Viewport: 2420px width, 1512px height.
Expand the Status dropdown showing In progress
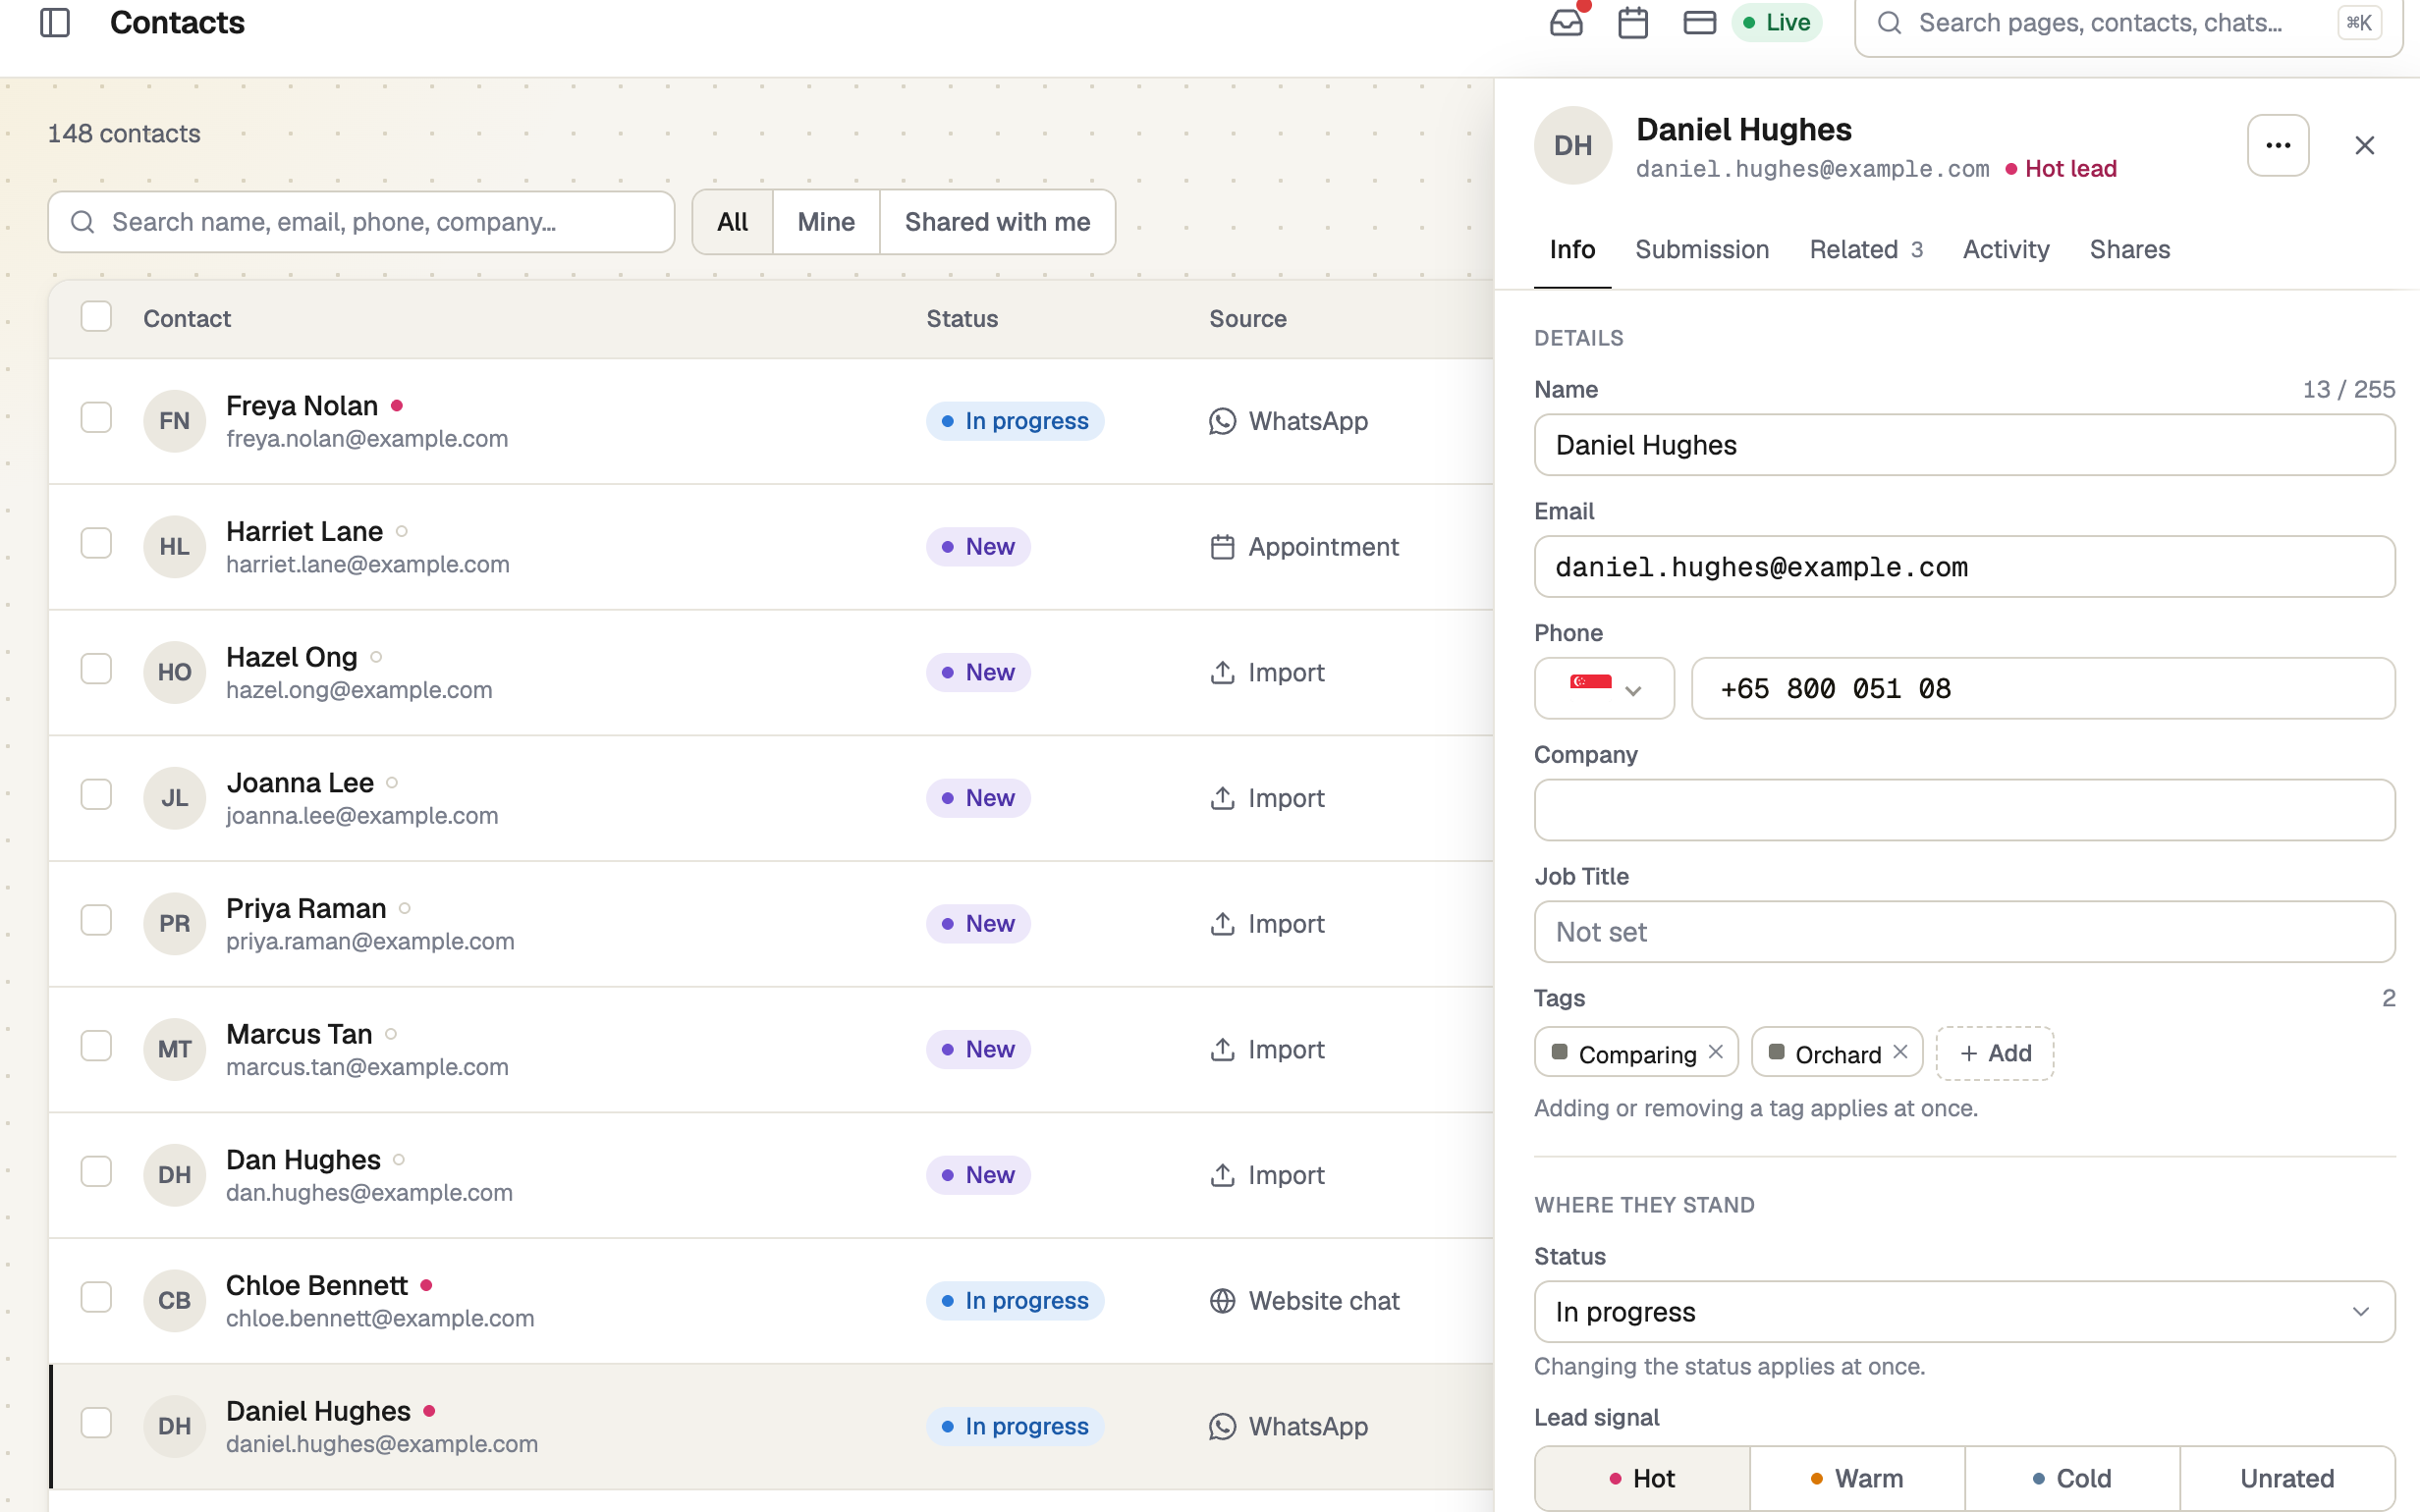coord(1964,1312)
